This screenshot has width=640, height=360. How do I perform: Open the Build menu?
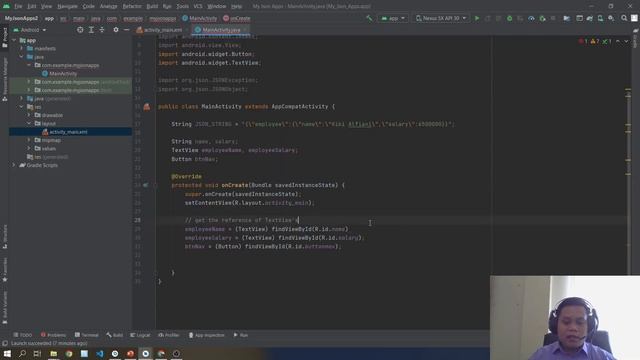click(x=152, y=6)
